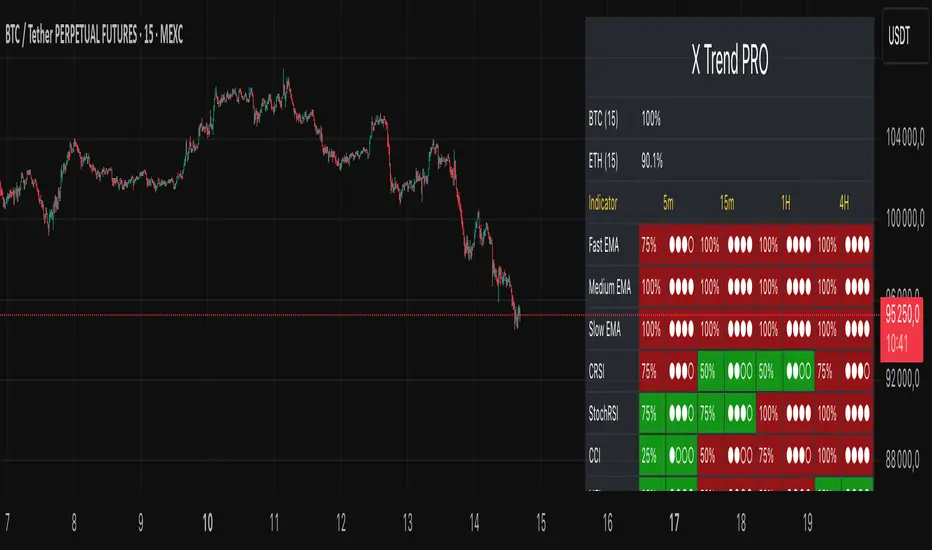
Task: Click the red 95 250,0 current price label
Action: click(908, 316)
